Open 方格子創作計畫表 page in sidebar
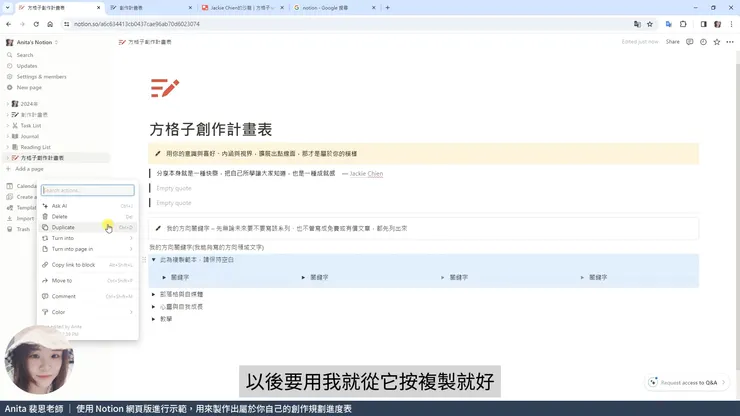The image size is (740, 416). 42,158
